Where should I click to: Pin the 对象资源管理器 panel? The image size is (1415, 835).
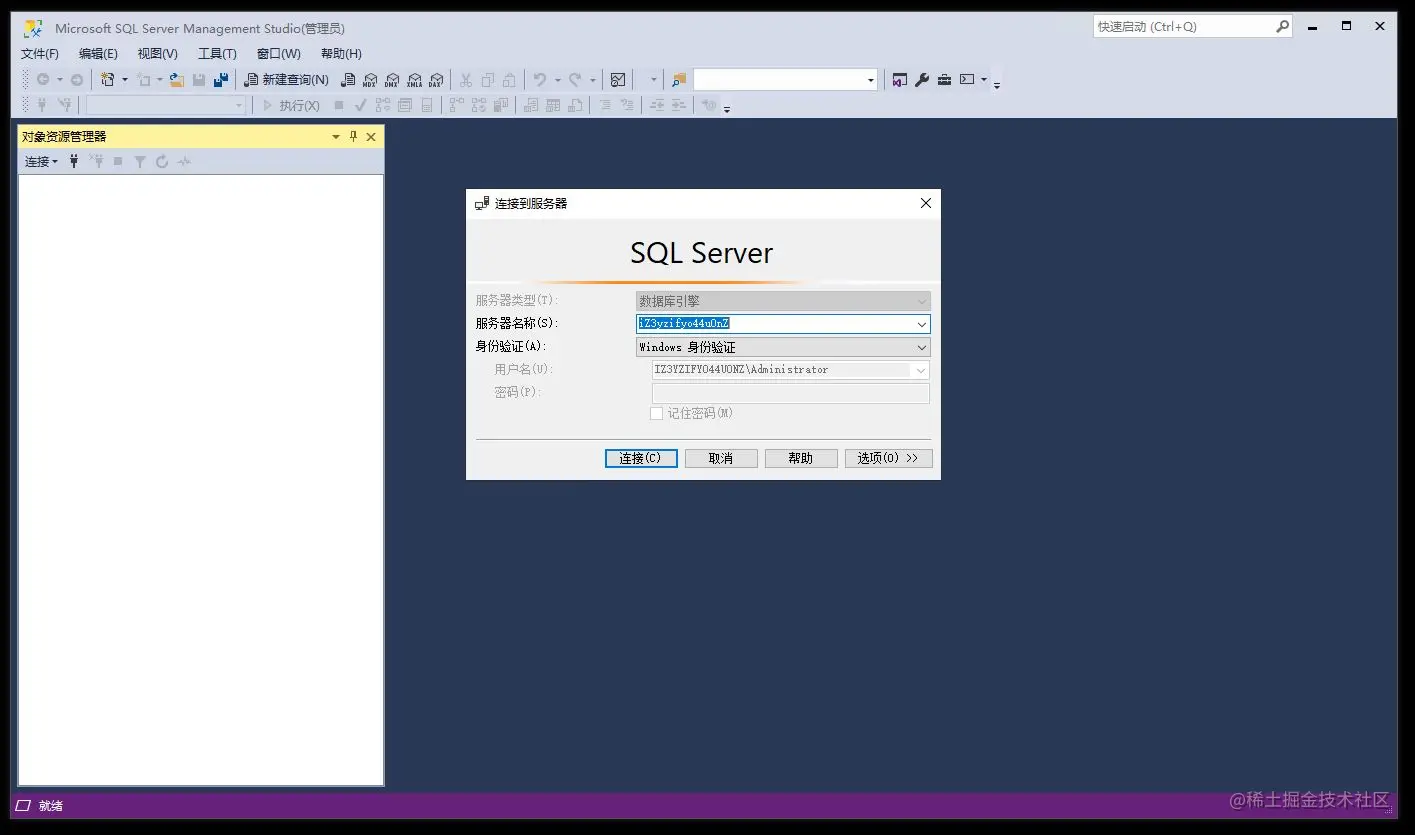(353, 137)
